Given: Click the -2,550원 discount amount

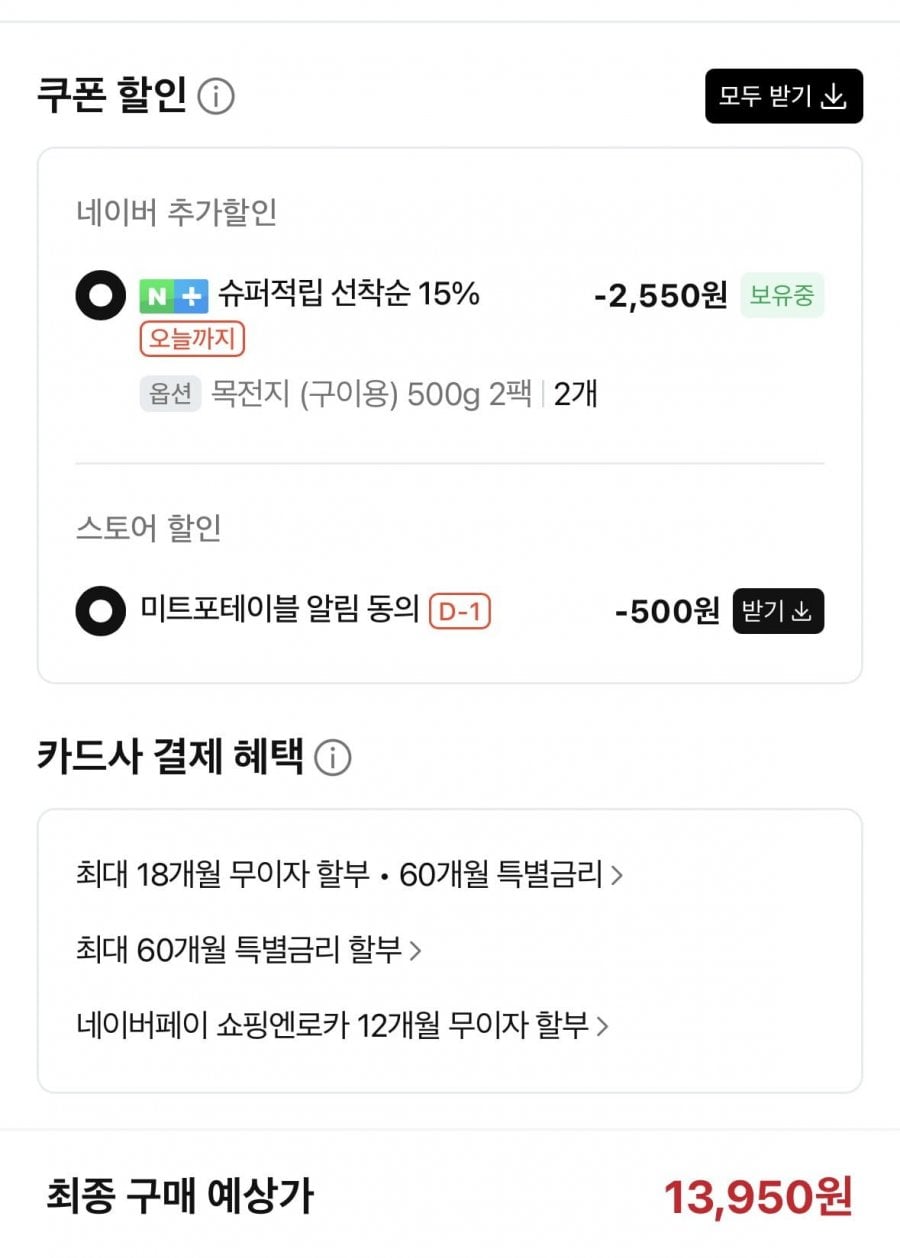Looking at the screenshot, I should 660,296.
